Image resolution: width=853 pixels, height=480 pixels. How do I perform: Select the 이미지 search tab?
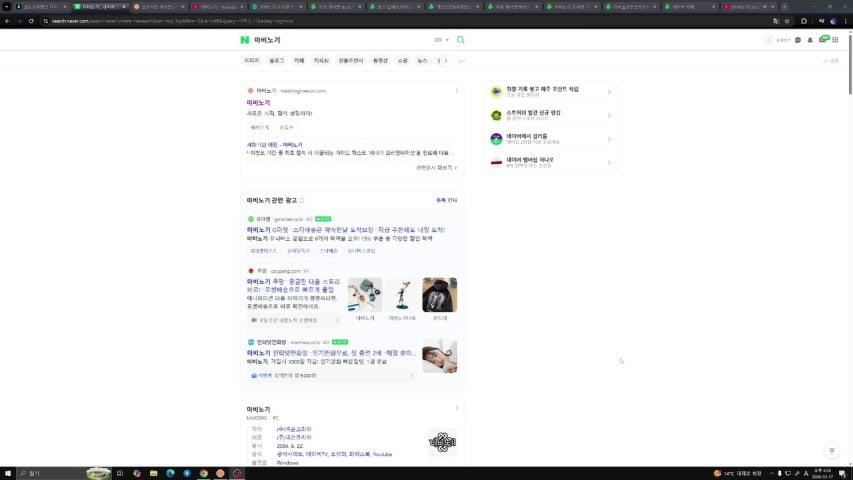coord(252,61)
